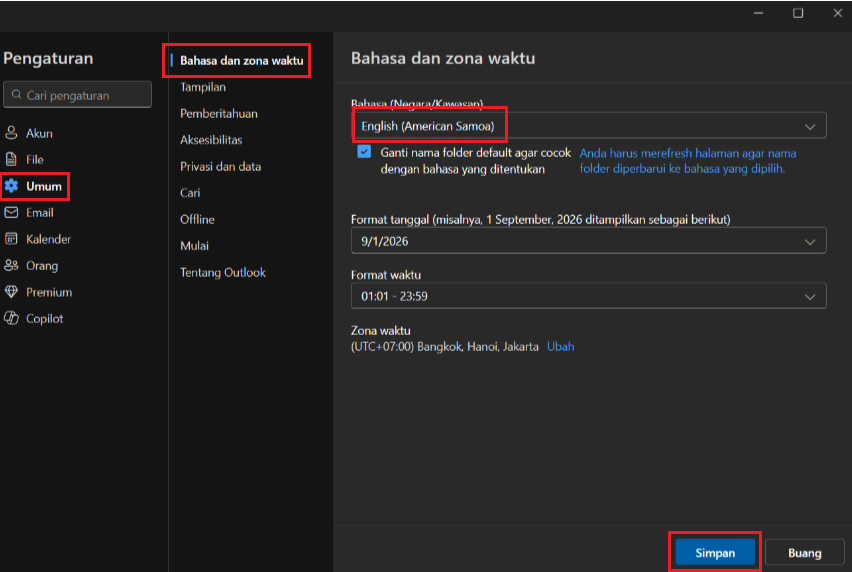This screenshot has height=572, width=852.
Task: Maximize the settings window
Action: tap(798, 13)
